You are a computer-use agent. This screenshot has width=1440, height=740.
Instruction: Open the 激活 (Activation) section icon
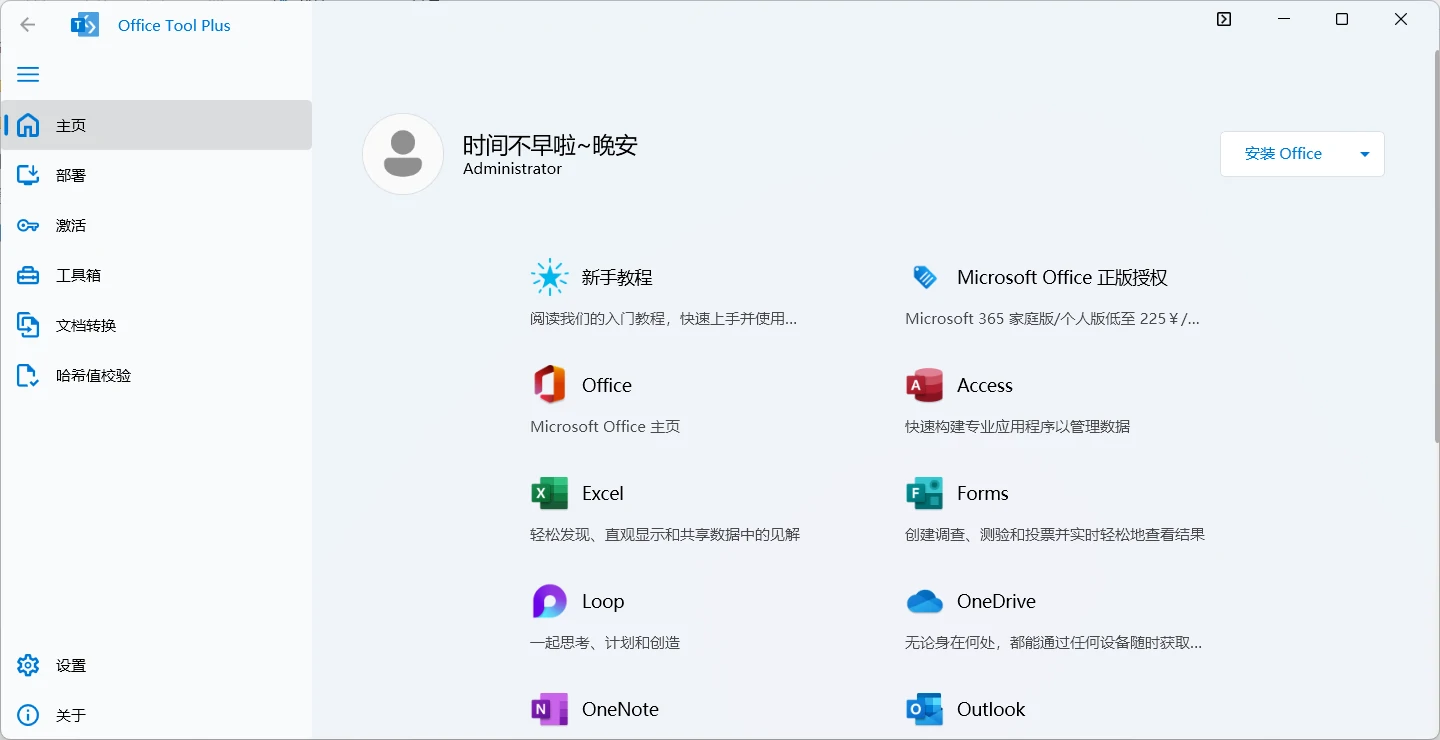(x=28, y=225)
